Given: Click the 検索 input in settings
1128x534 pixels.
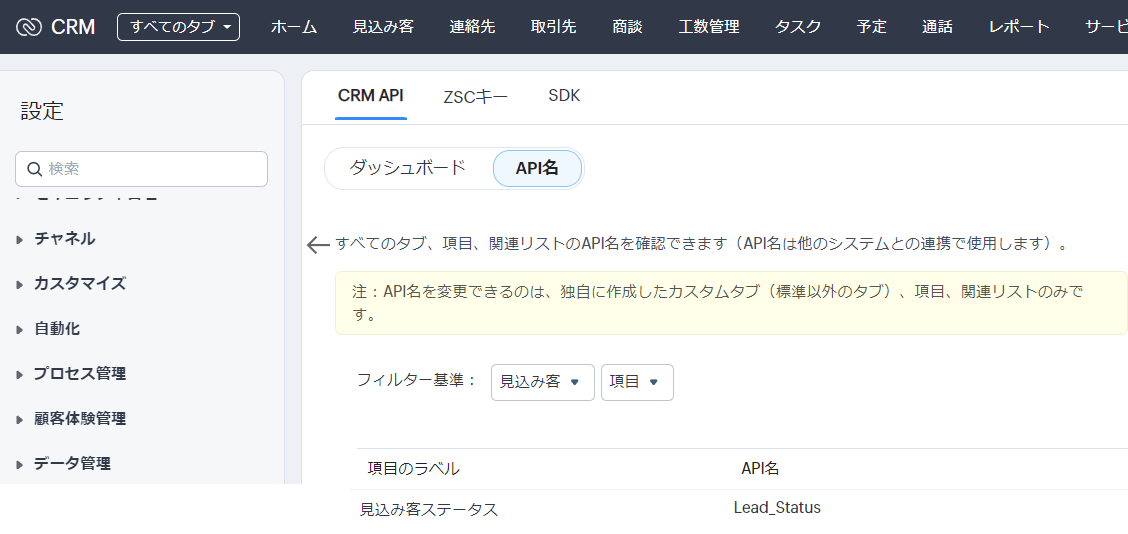Looking at the screenshot, I should pos(141,169).
